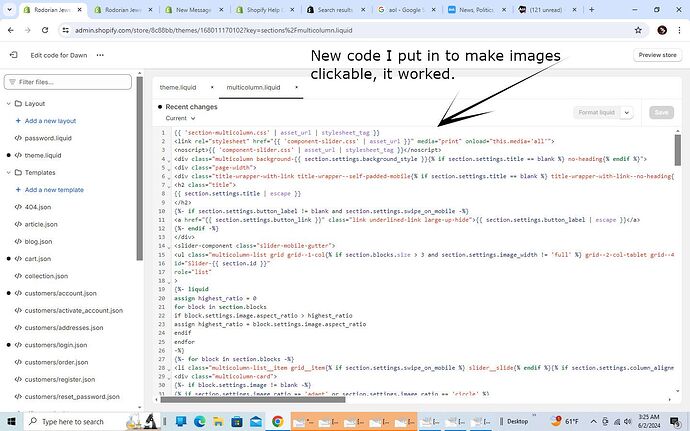Open the Current version dropdown under Recent changes
690x431 pixels.
pos(180,118)
